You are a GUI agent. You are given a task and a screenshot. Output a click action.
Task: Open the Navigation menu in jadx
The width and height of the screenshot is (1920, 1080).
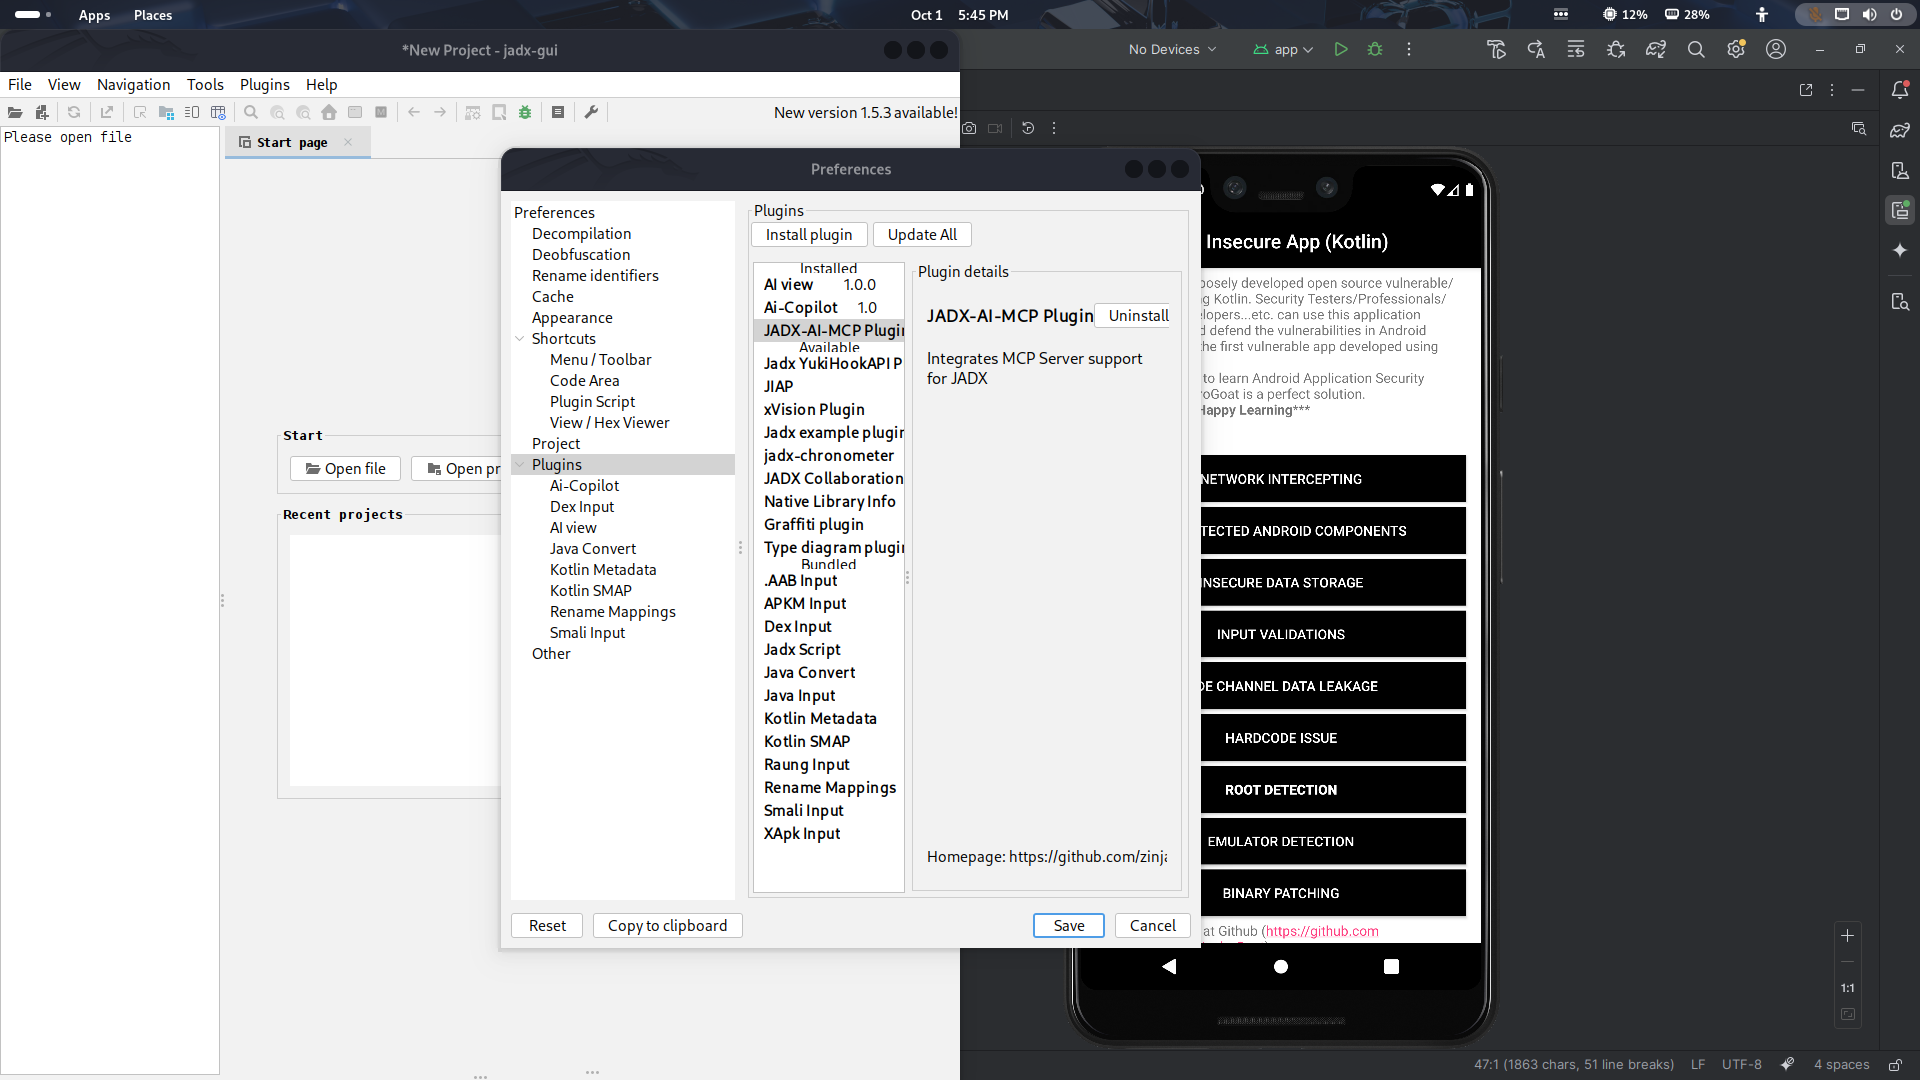coord(133,85)
